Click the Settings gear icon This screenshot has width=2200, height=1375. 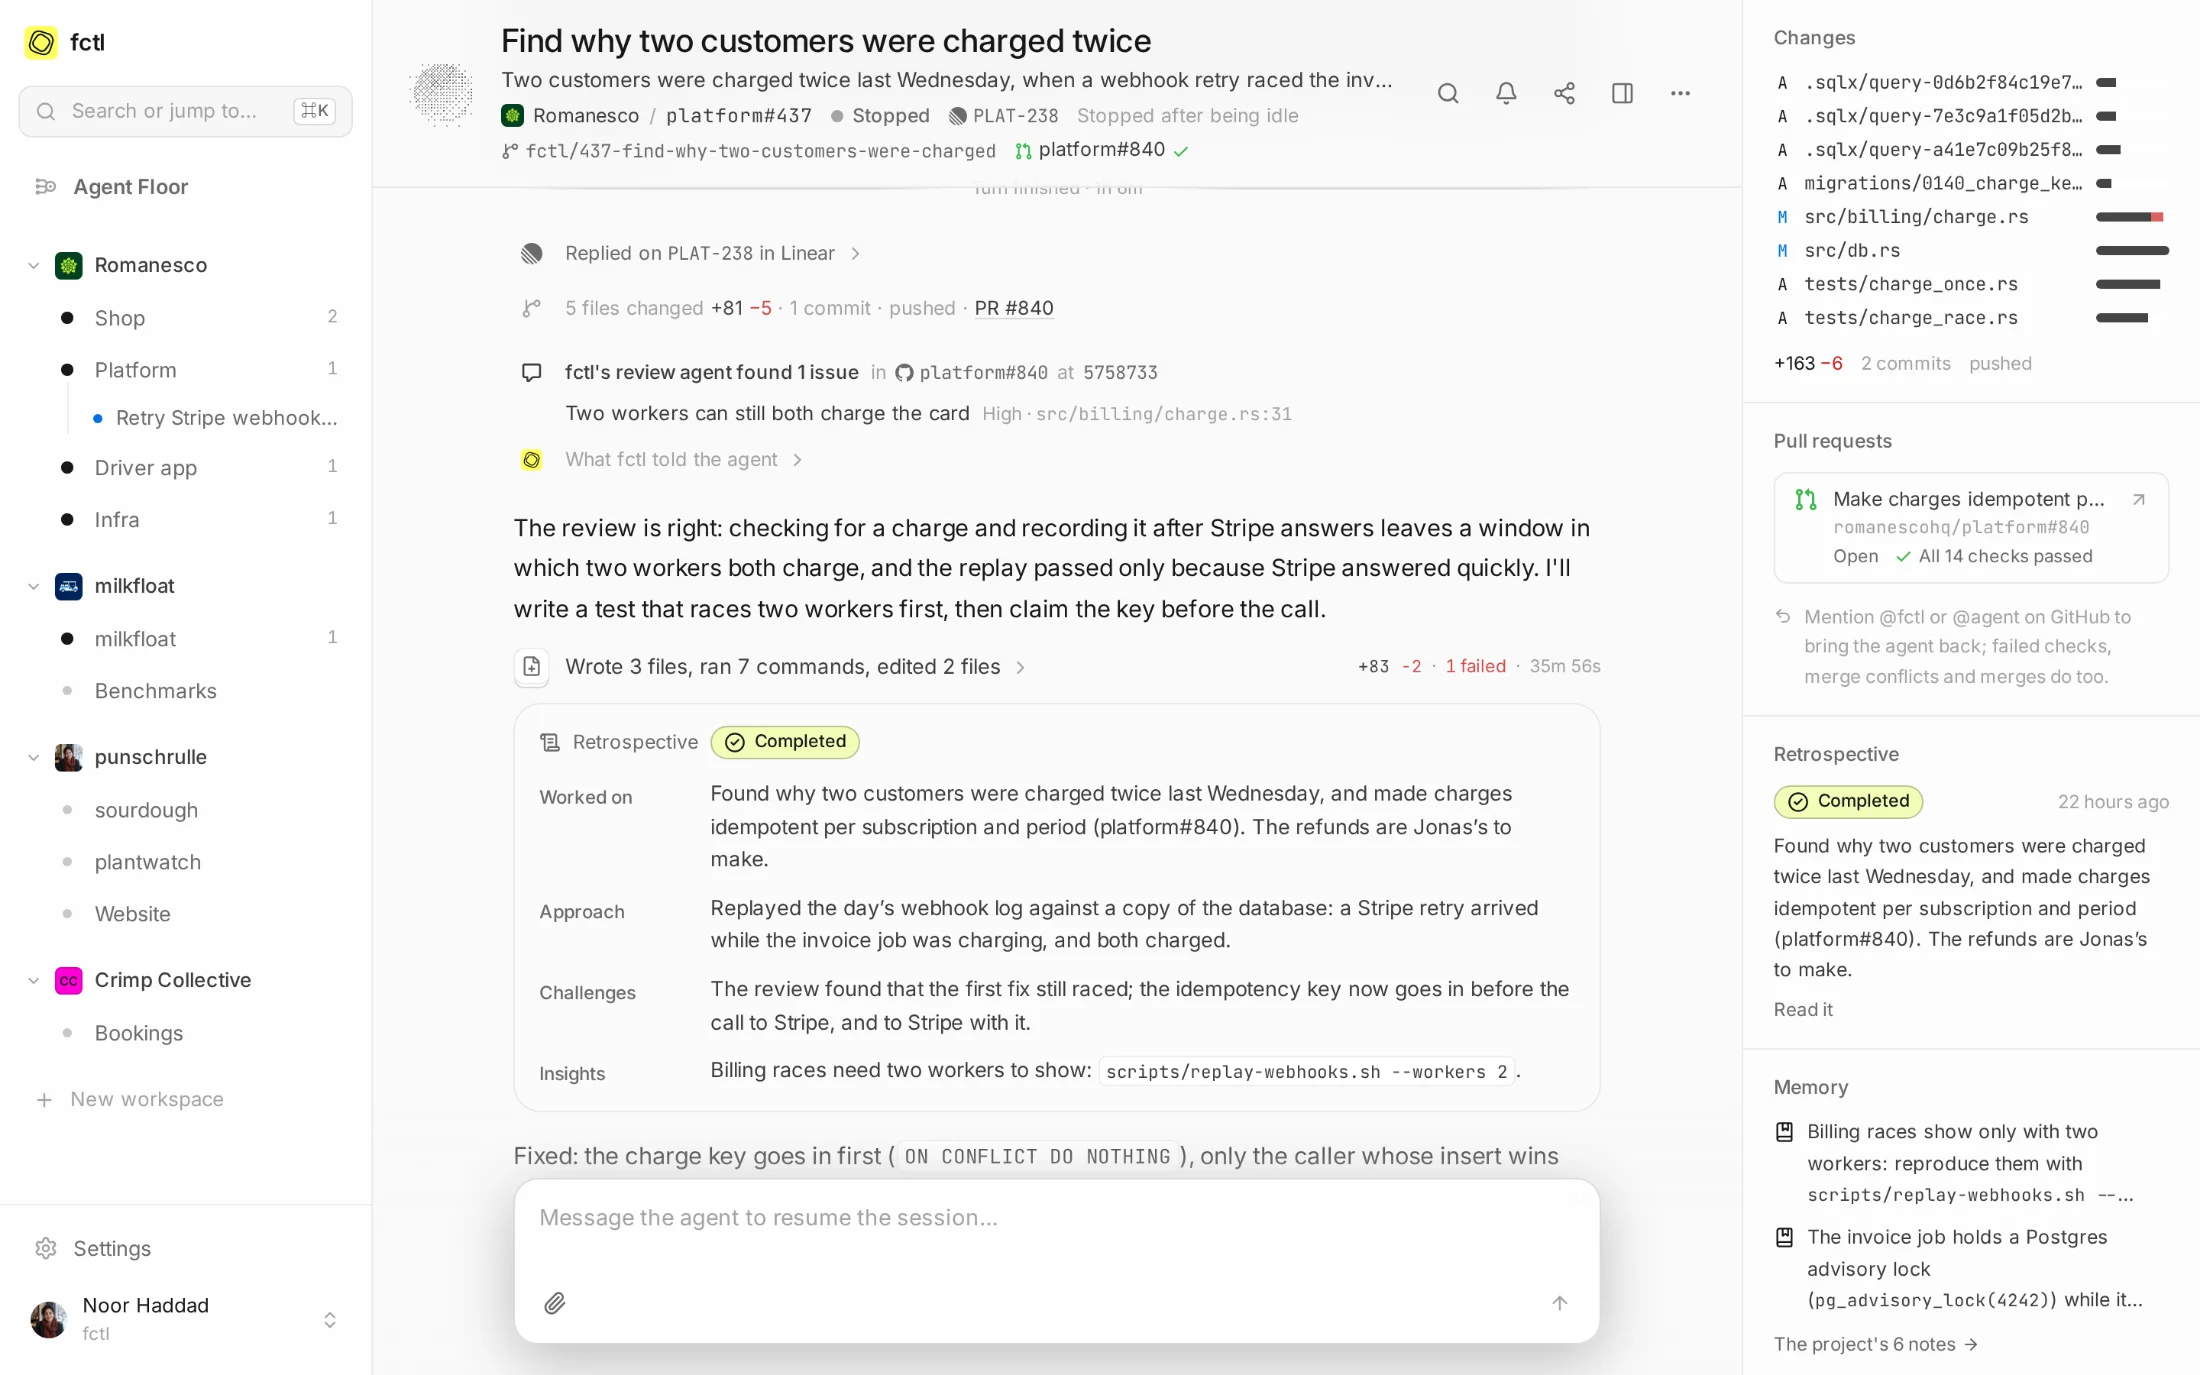[46, 1248]
